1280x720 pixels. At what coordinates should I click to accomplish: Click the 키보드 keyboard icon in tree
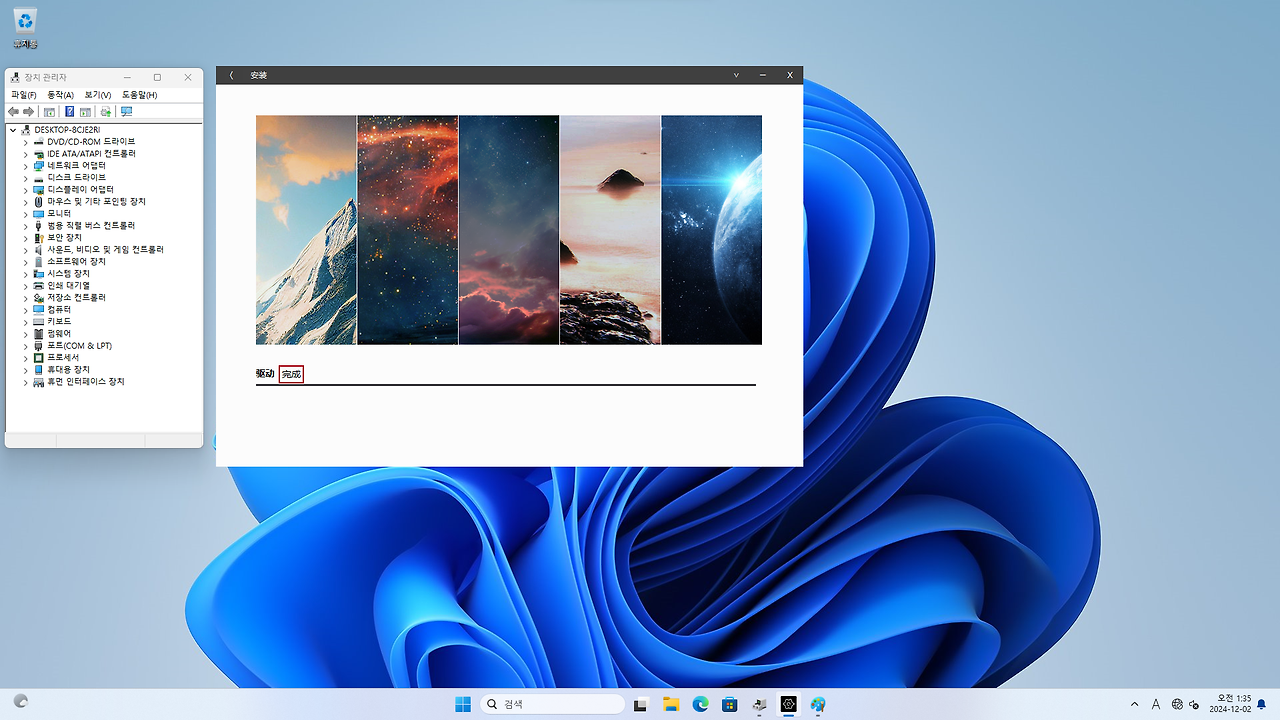[39, 322]
